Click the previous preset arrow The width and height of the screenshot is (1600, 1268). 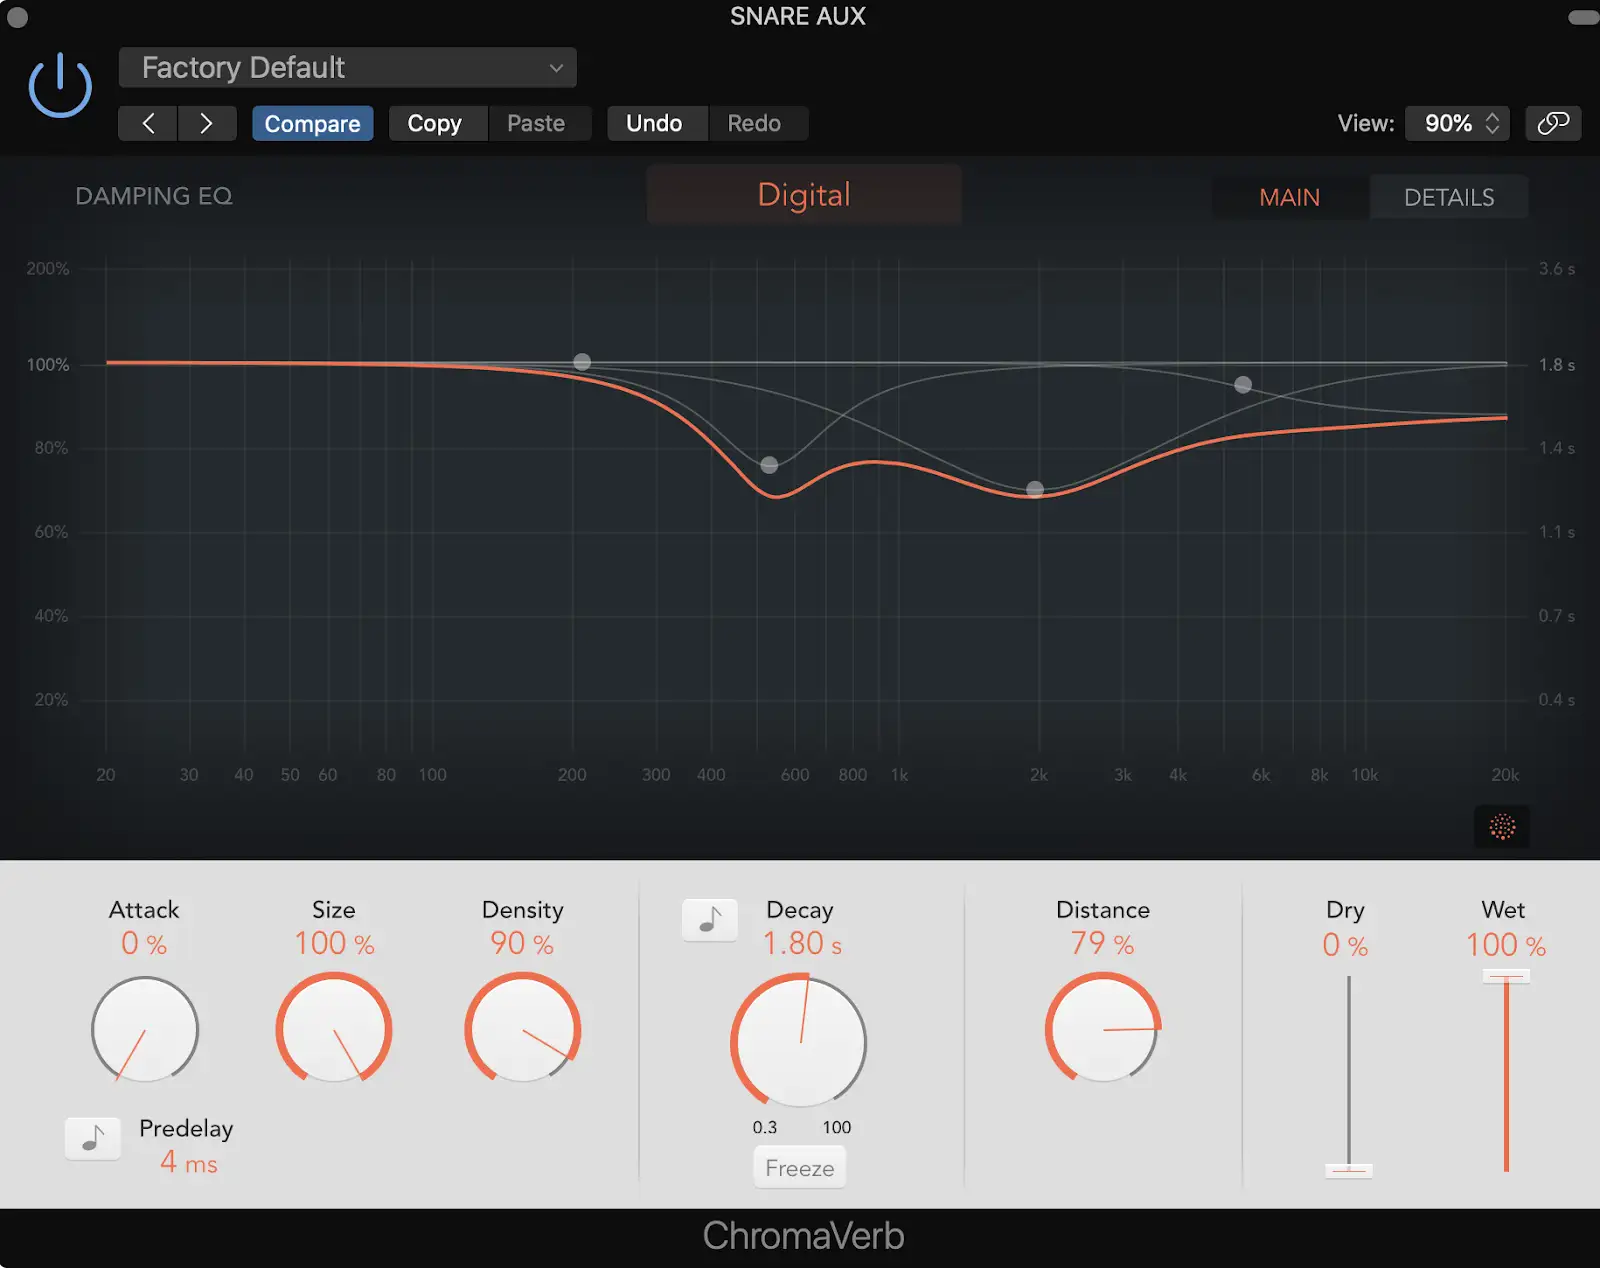(148, 123)
